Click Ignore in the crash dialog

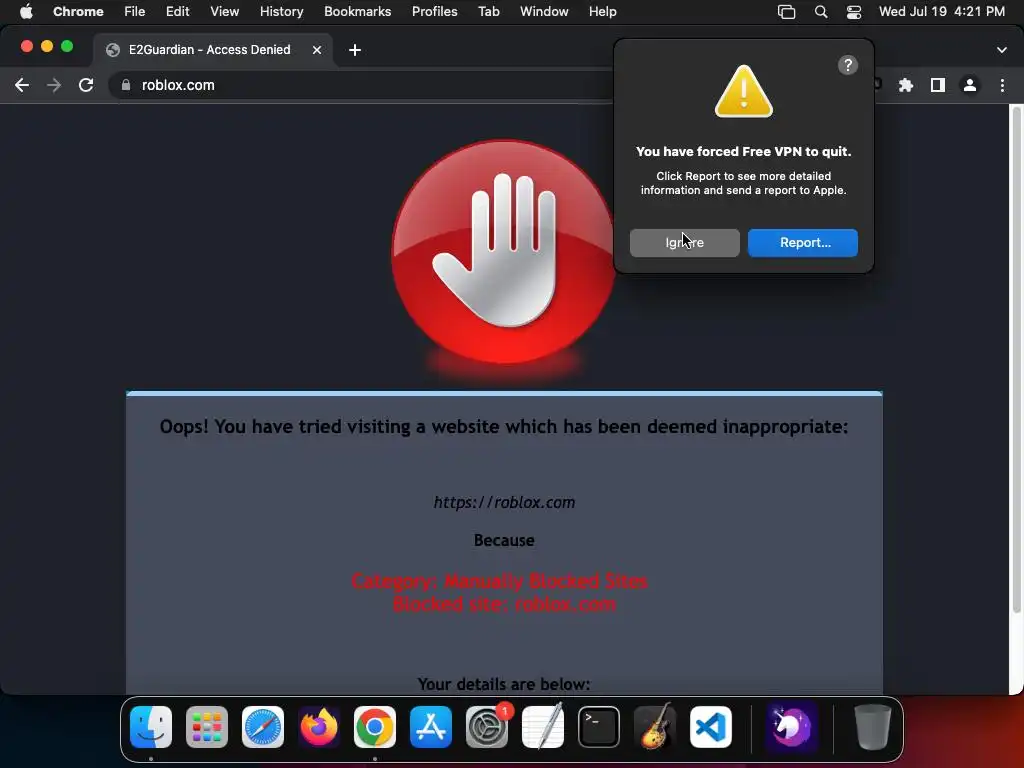pos(684,242)
